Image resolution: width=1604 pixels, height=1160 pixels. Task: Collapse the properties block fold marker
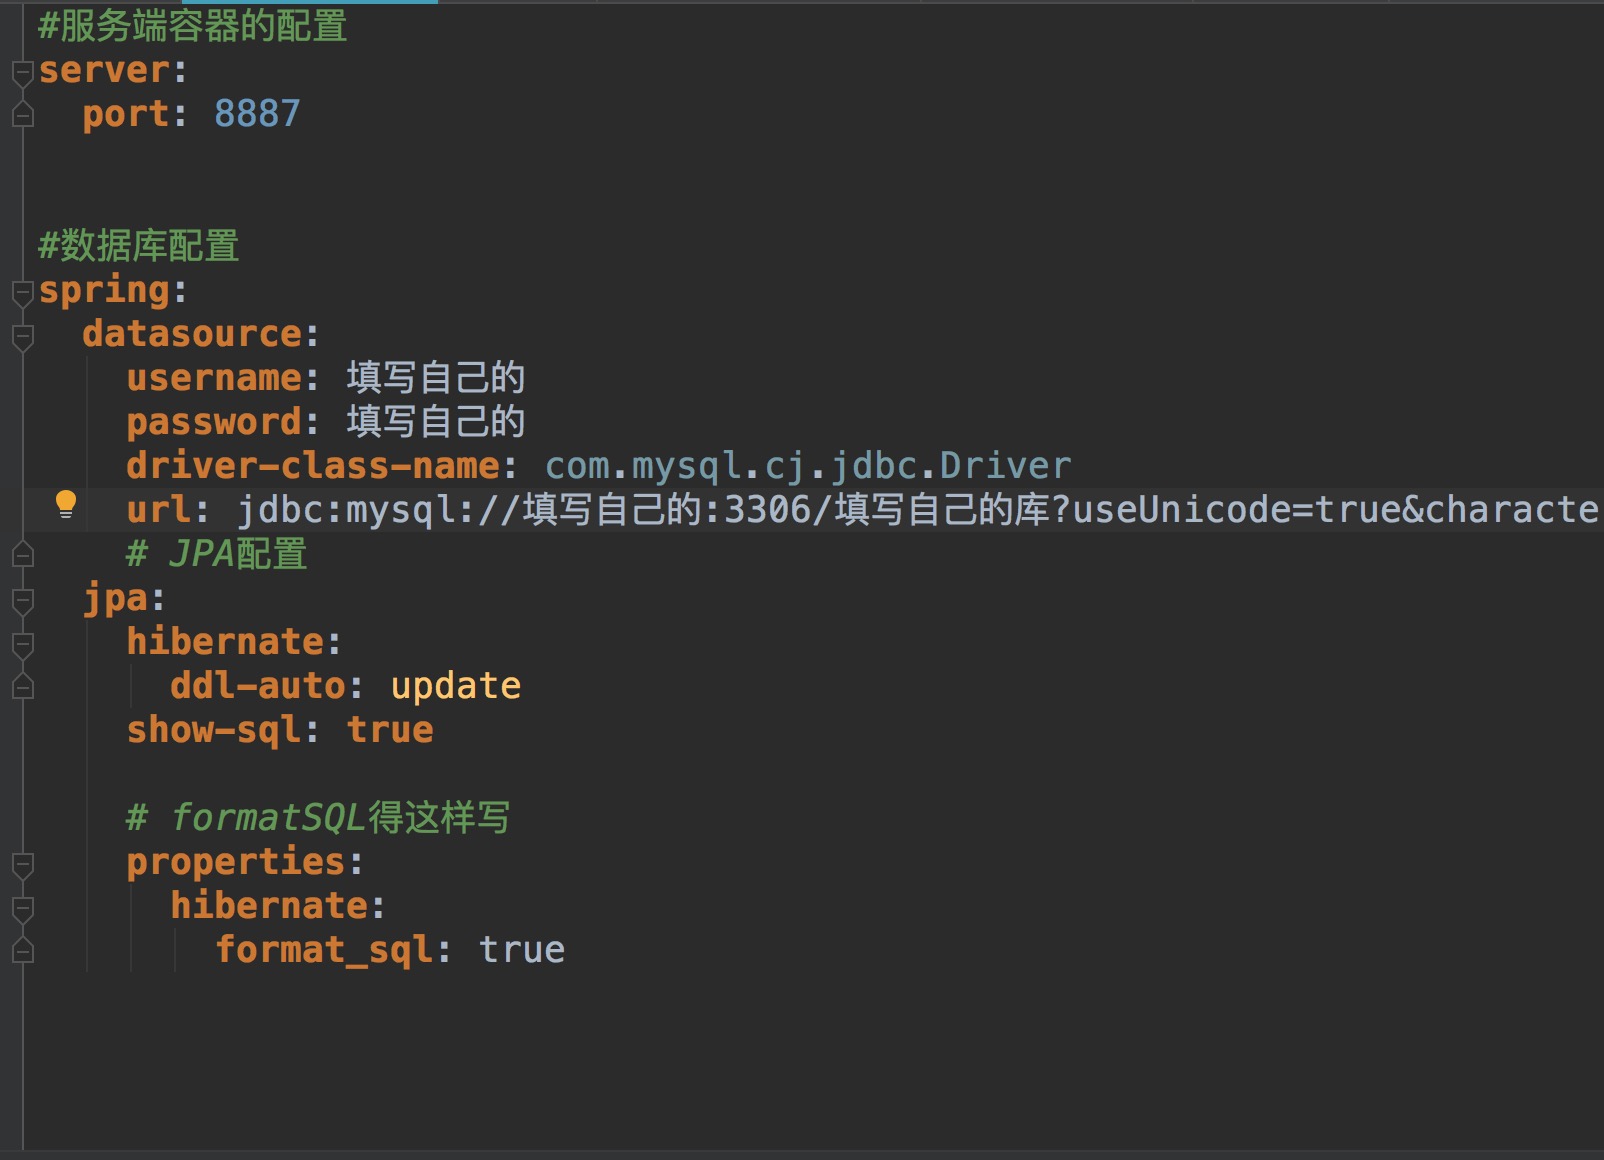click(22, 864)
